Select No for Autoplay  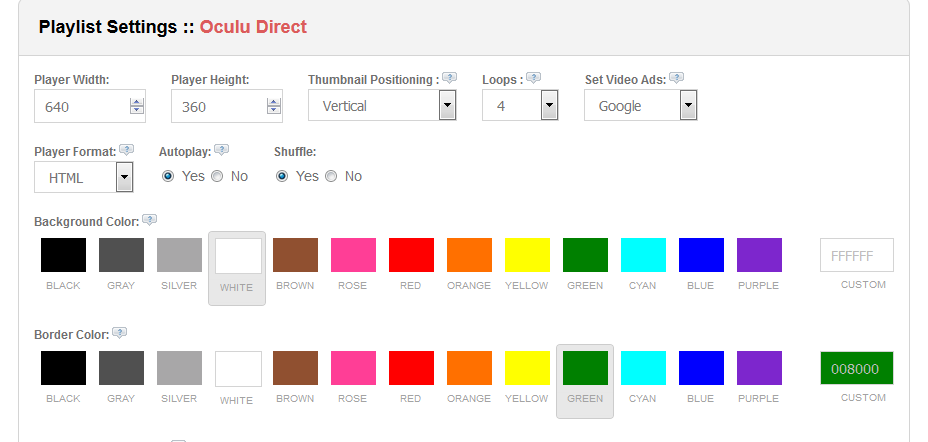(x=217, y=176)
